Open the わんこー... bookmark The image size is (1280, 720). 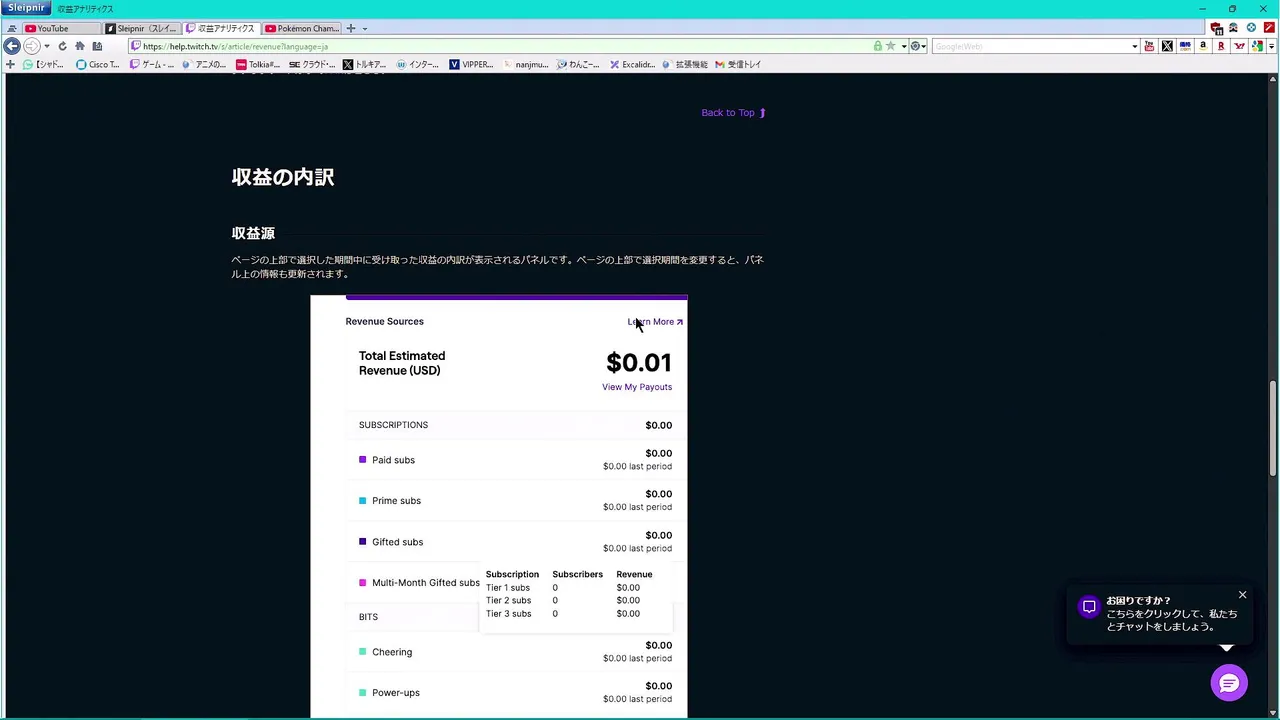(x=578, y=64)
